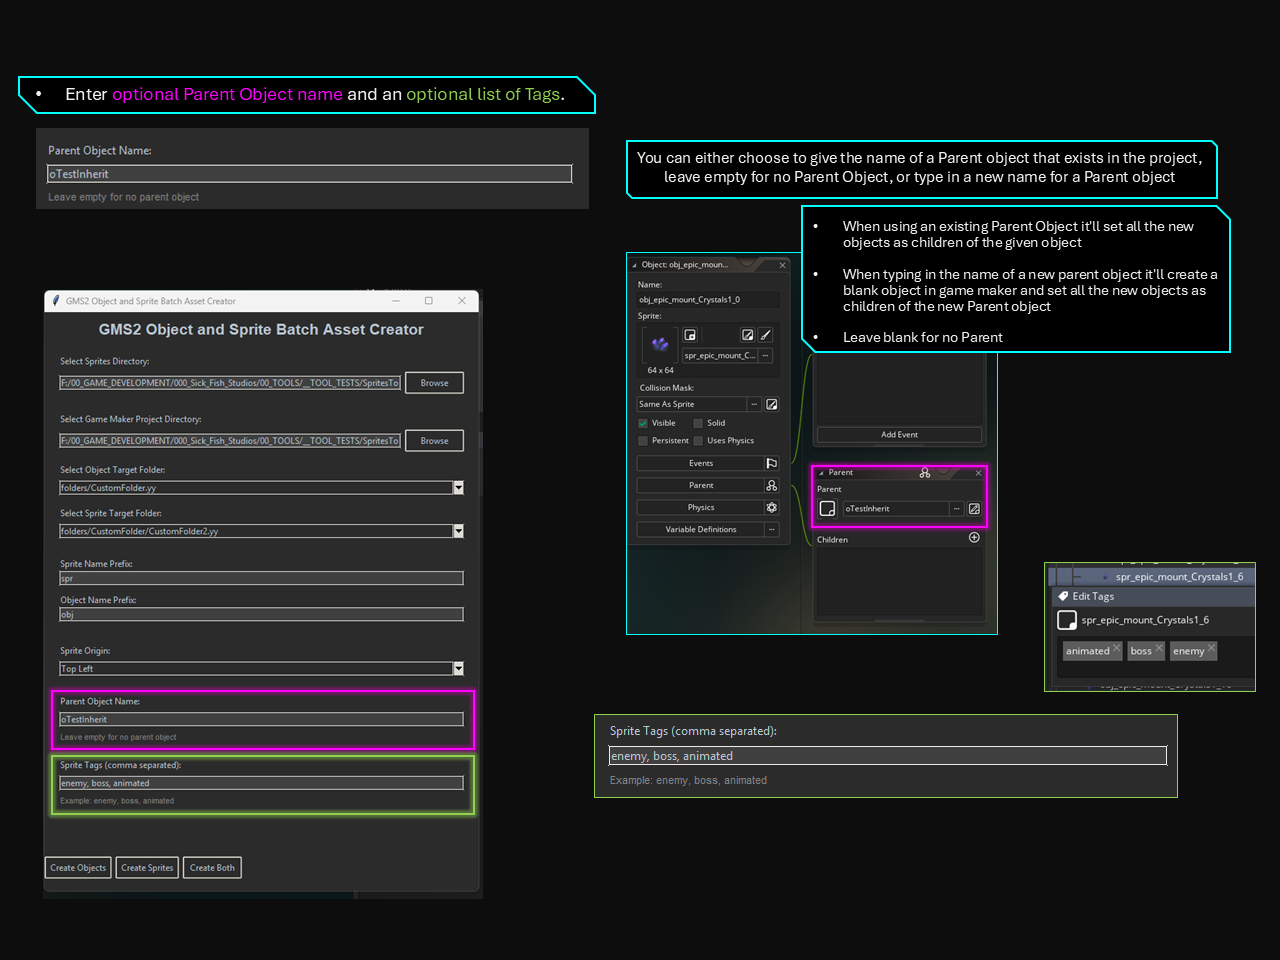1280x960 pixels.
Task: Click the gear icon beside Physics
Action: [771, 507]
